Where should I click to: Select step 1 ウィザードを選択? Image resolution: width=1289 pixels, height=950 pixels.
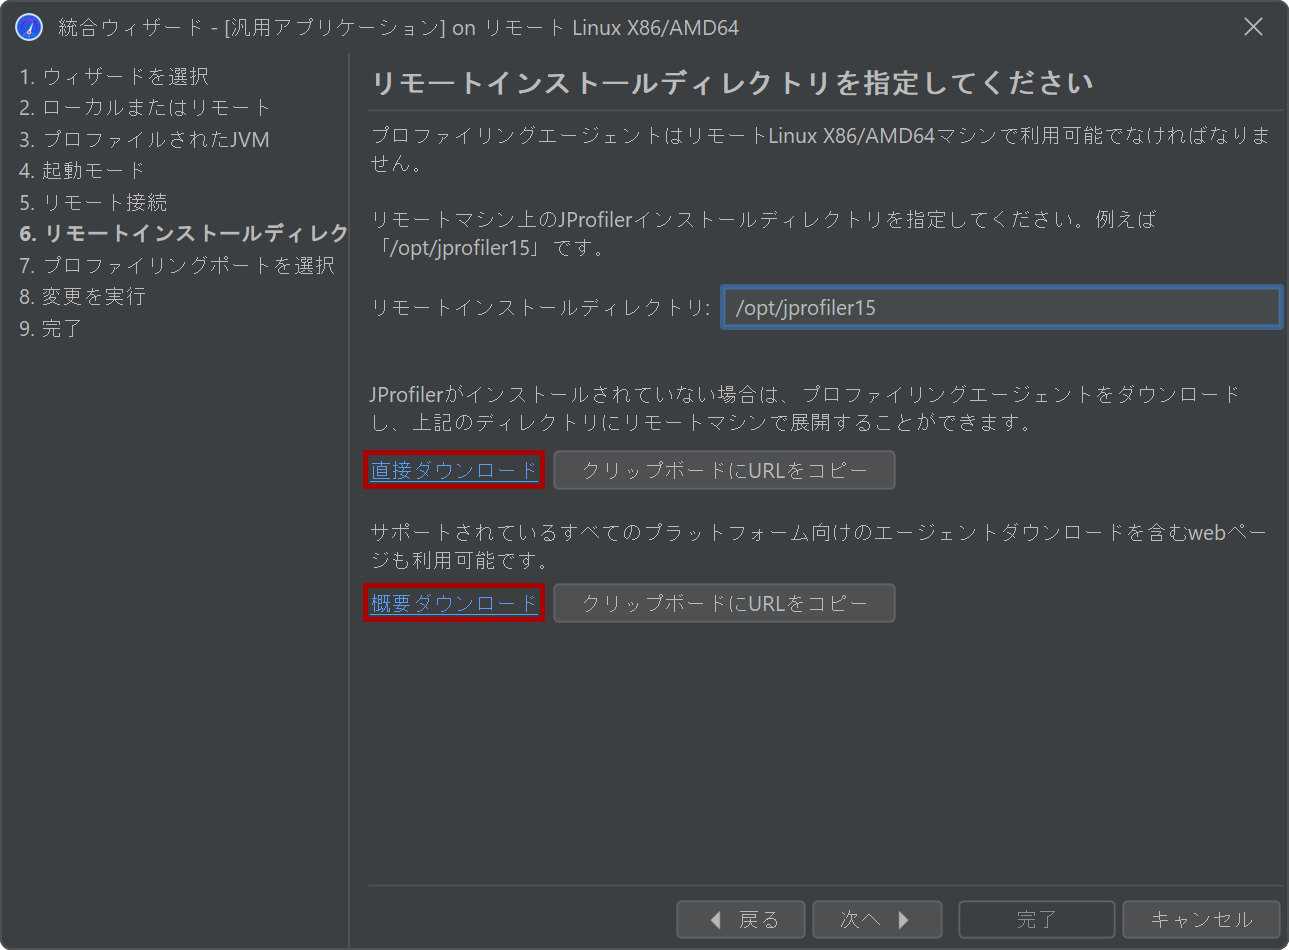point(114,76)
